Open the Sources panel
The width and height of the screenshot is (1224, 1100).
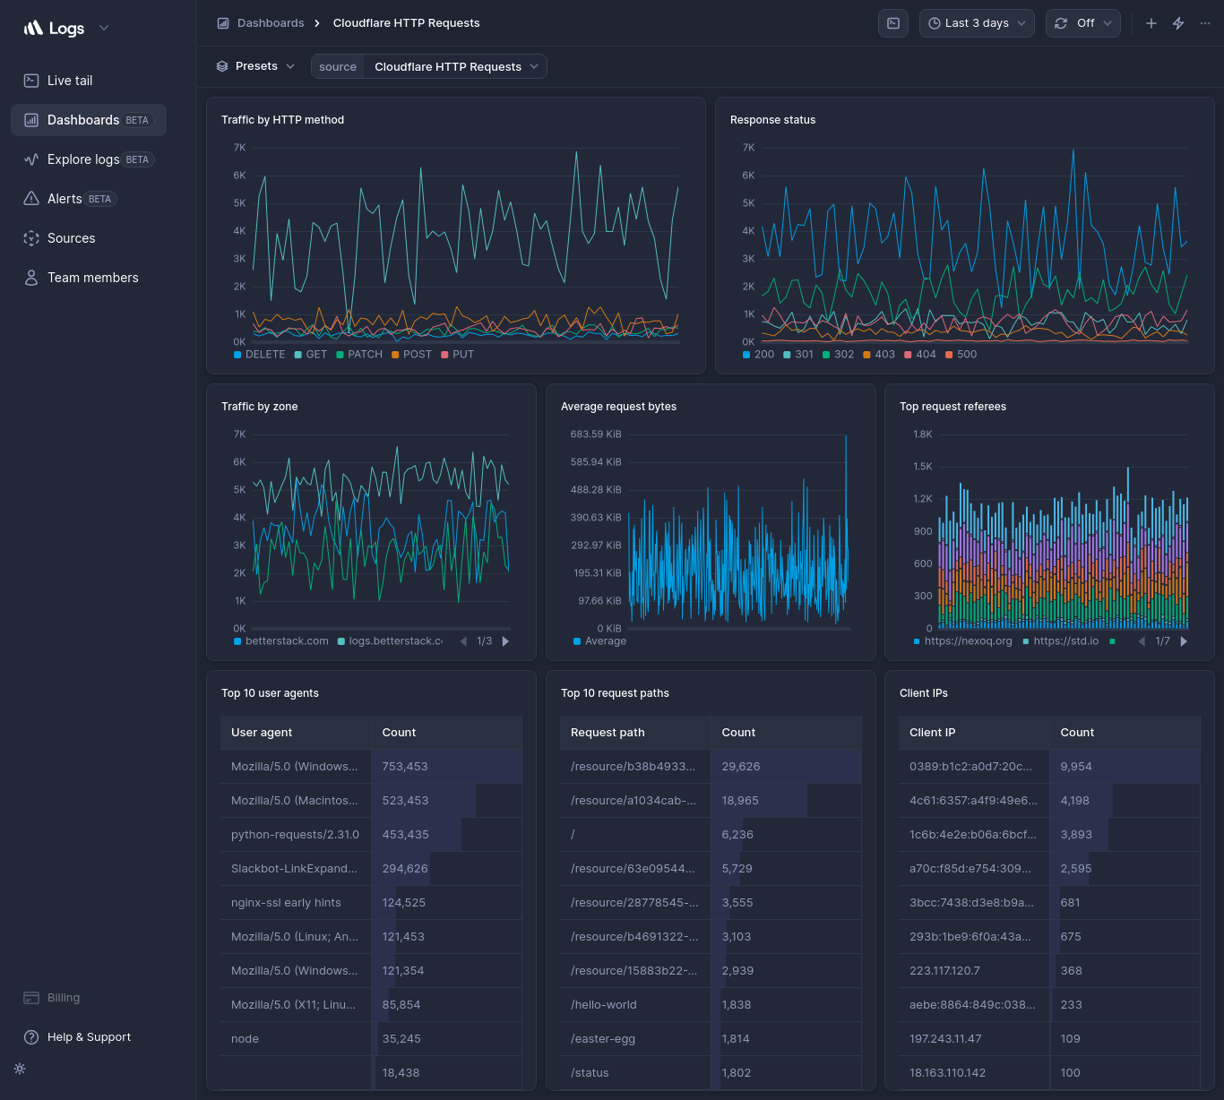(x=71, y=238)
